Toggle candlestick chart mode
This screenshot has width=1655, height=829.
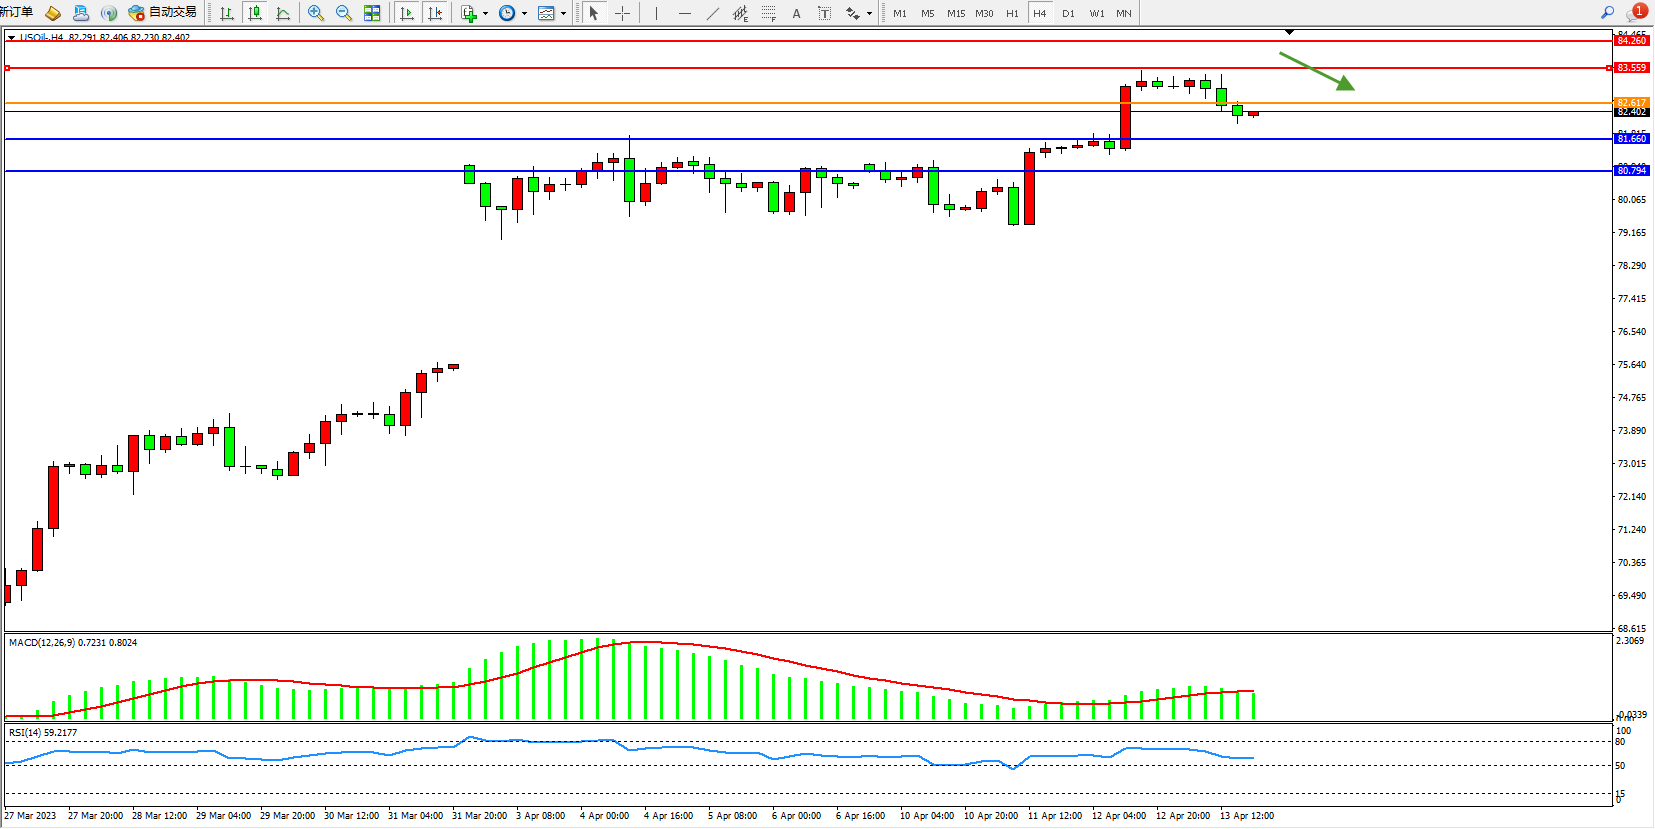[255, 13]
